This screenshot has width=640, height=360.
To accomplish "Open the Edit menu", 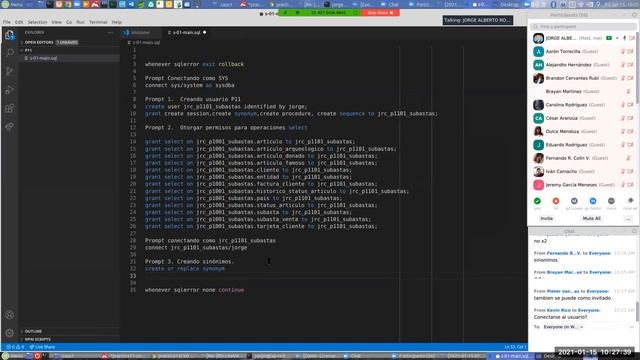I will tap(19, 22).
